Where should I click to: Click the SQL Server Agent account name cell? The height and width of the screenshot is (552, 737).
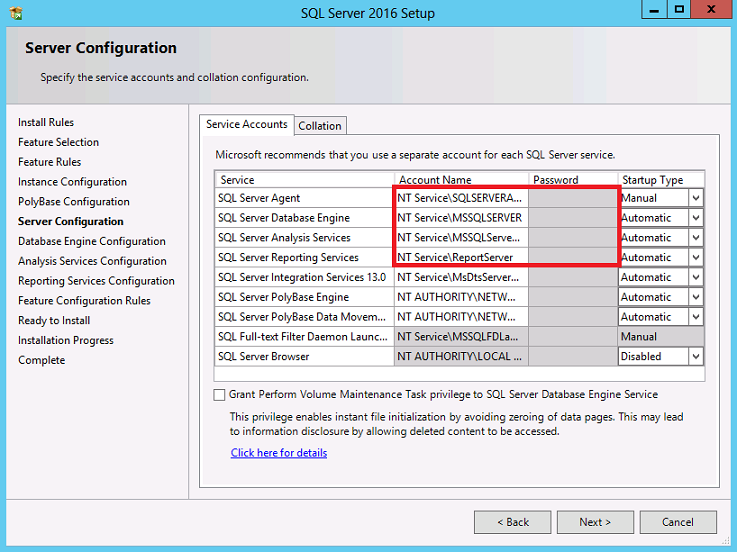pos(461,198)
